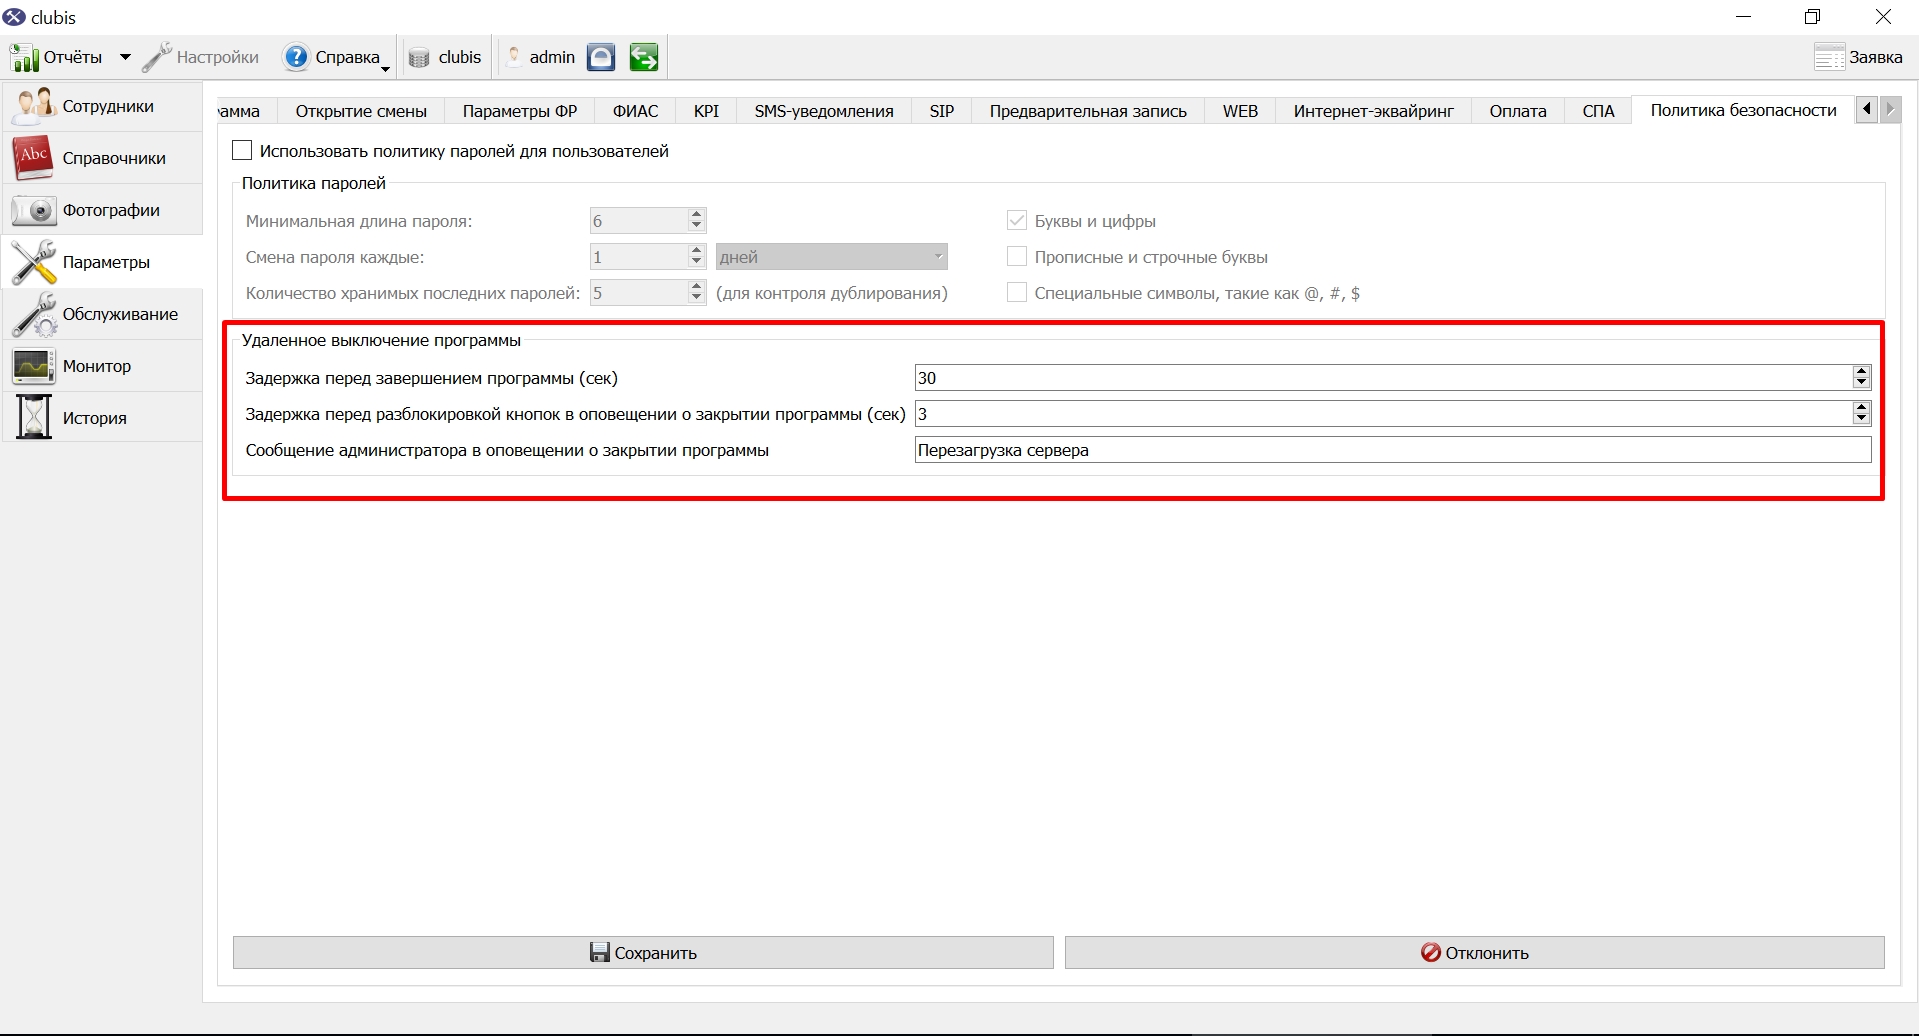Viewport: 1919px width, 1036px height.
Task: Increase the program shutdown delay value
Action: [x=1861, y=371]
